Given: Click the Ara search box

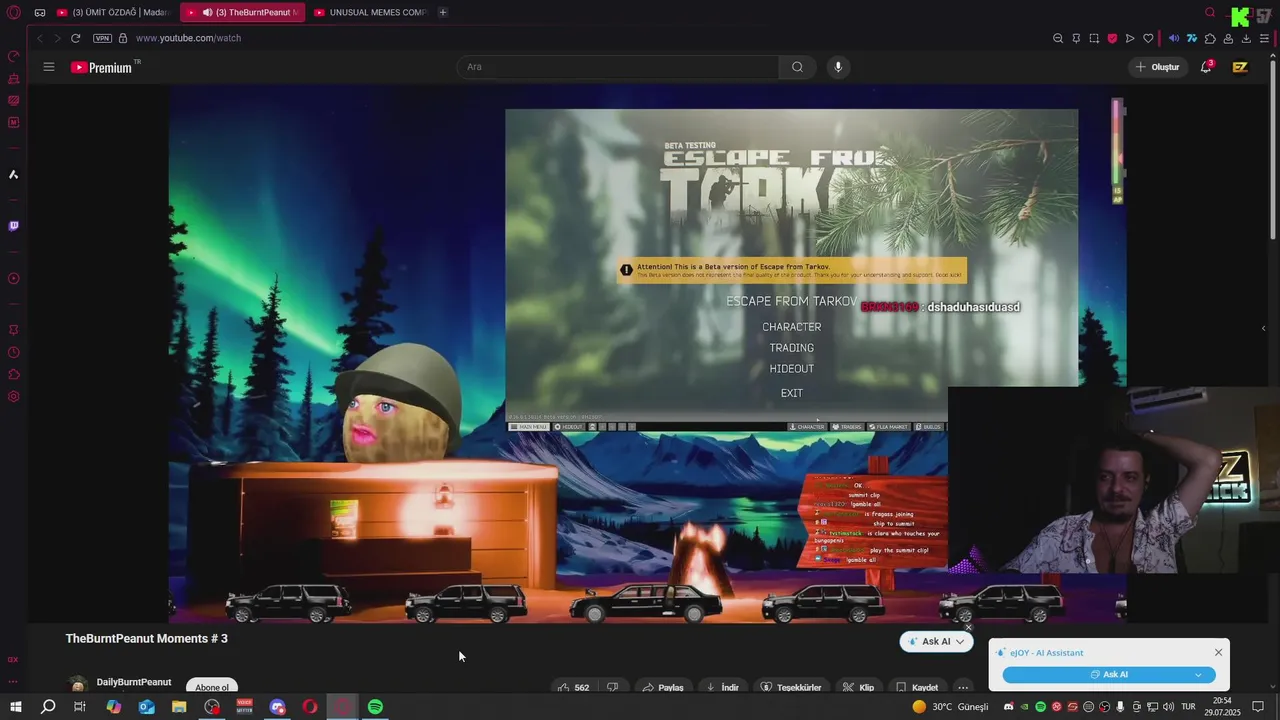Looking at the screenshot, I should click(618, 67).
